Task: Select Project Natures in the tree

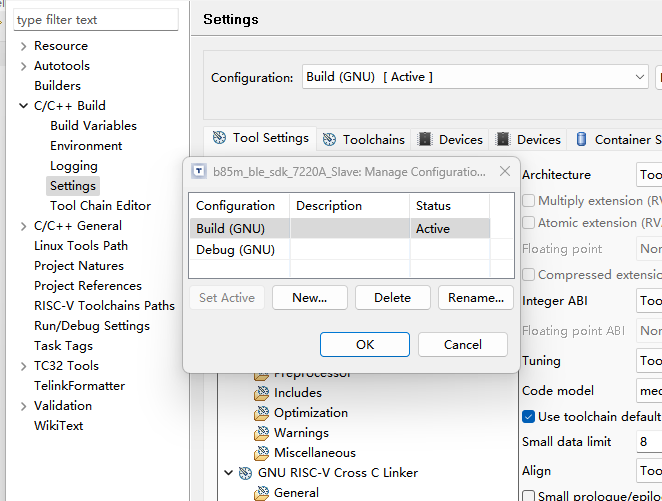Action: click(x=79, y=266)
